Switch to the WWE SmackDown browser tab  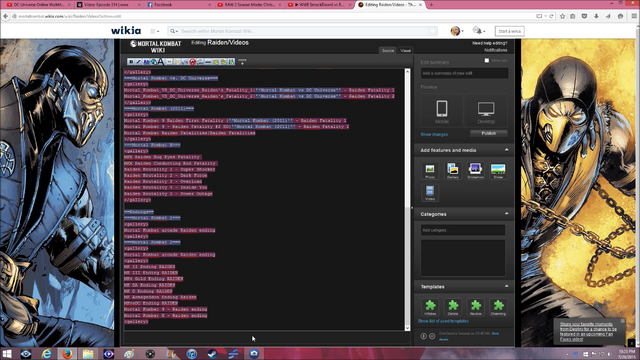click(x=320, y=5)
